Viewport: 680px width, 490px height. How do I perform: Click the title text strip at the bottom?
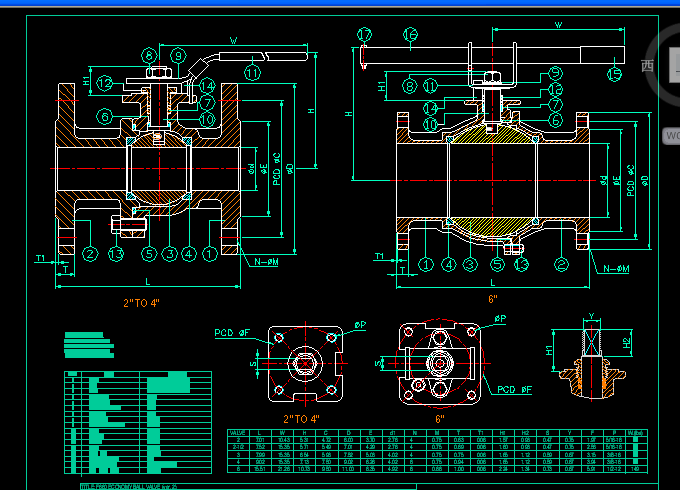coord(128,487)
